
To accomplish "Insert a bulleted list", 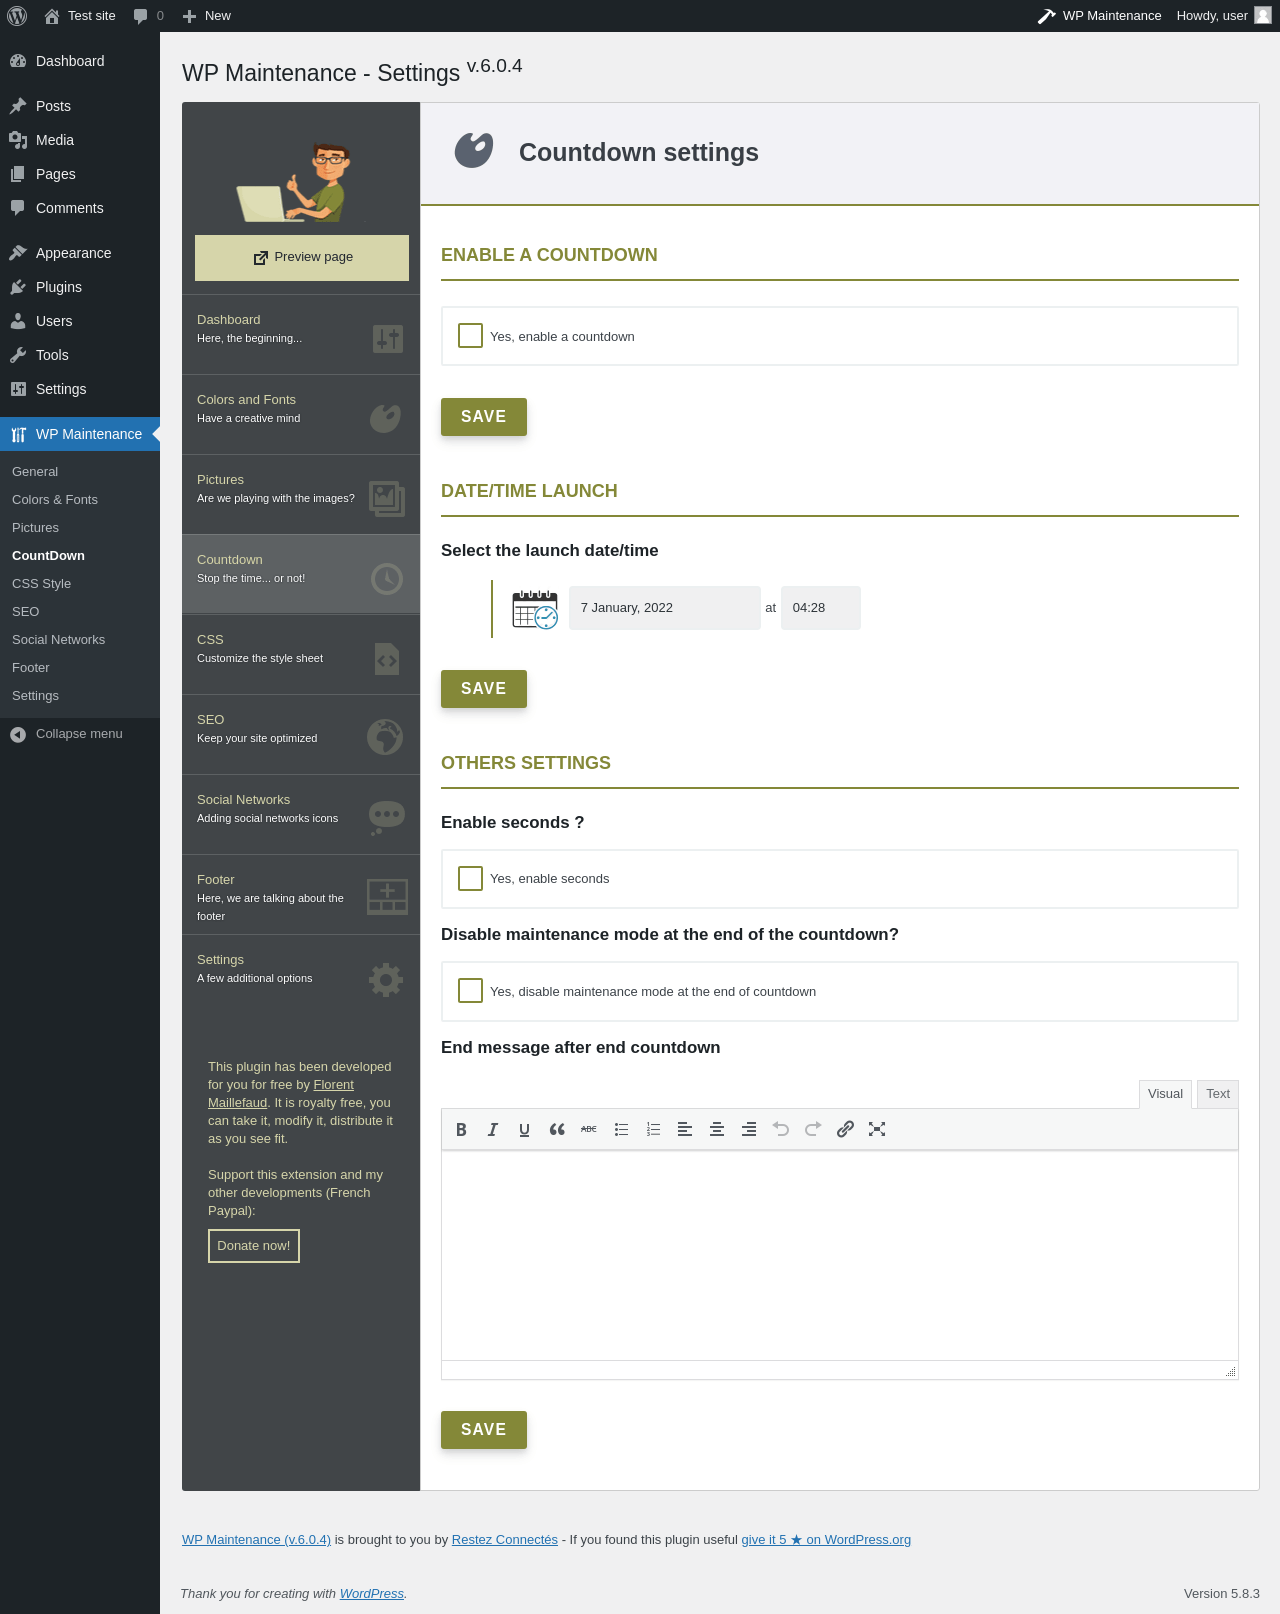I will [x=621, y=1129].
